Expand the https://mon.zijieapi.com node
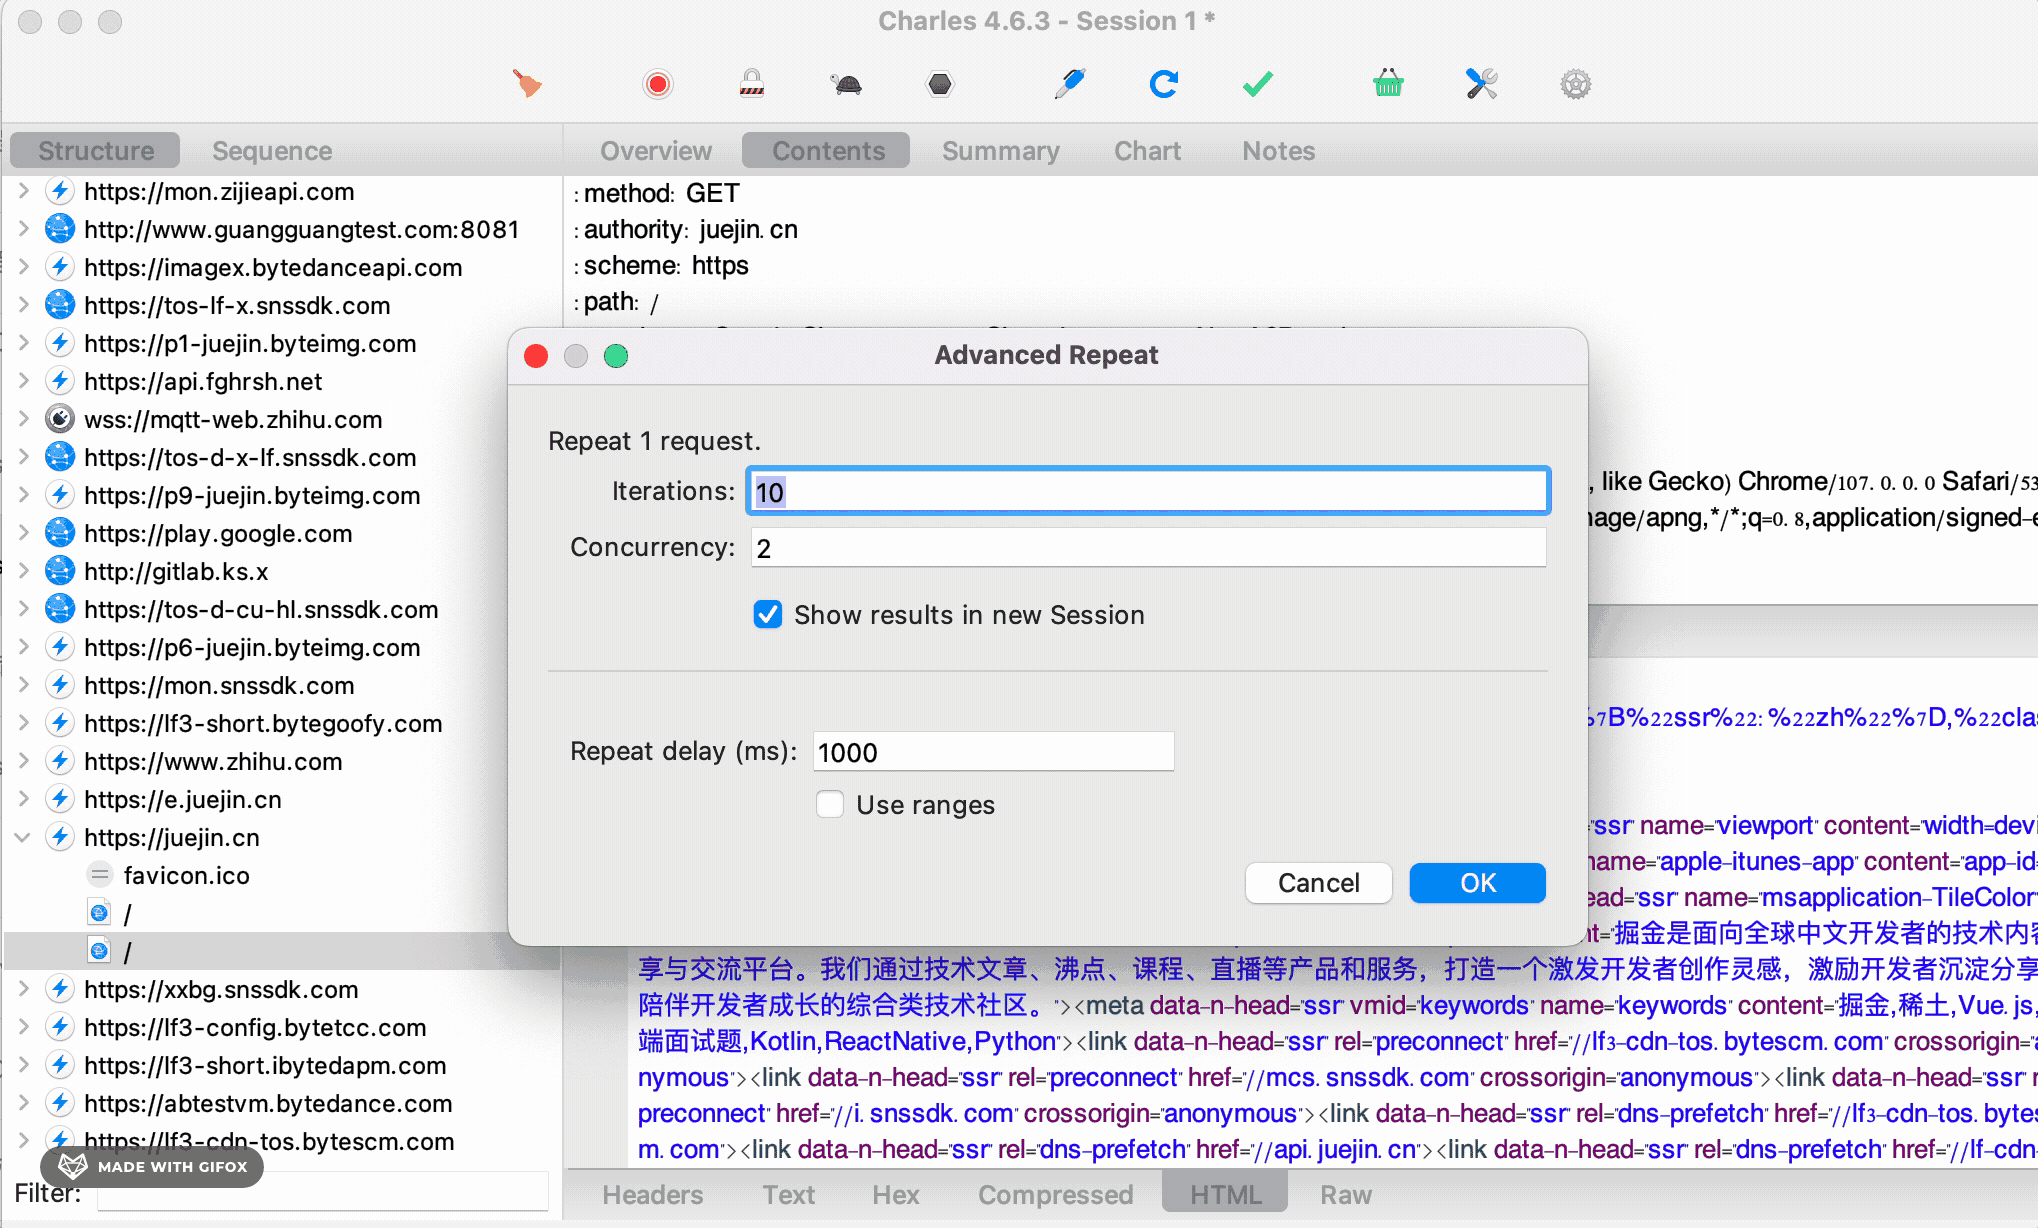 [23, 191]
